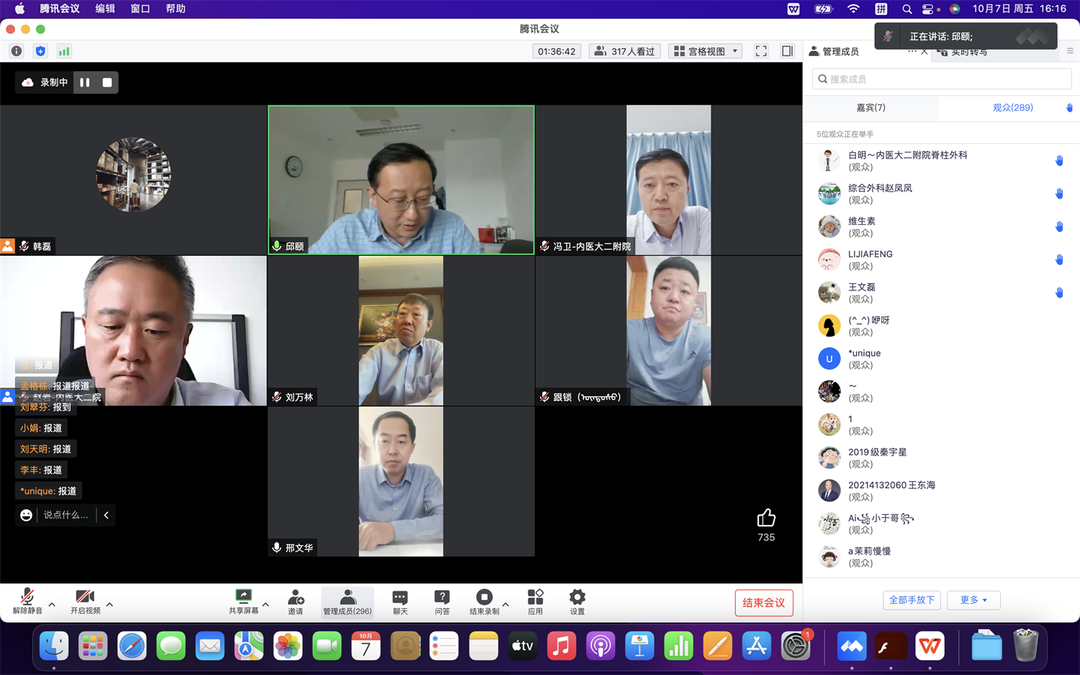Open the chat (聊天) panel
Viewport: 1080px width, 675px height.
point(400,598)
